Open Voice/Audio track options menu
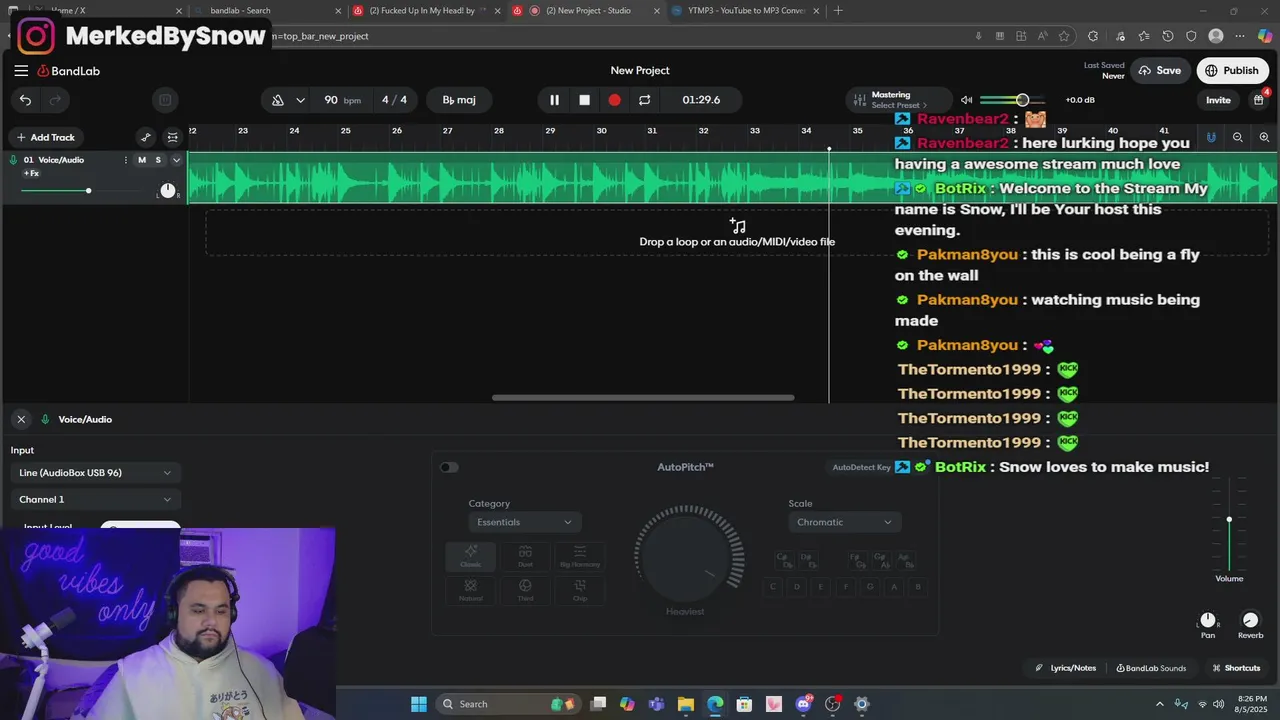 click(x=126, y=160)
